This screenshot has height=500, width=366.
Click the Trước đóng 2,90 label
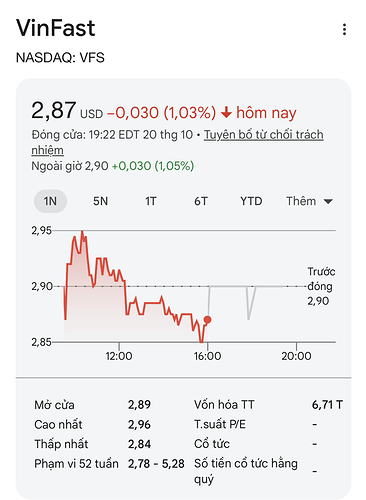pyautogui.click(x=321, y=286)
